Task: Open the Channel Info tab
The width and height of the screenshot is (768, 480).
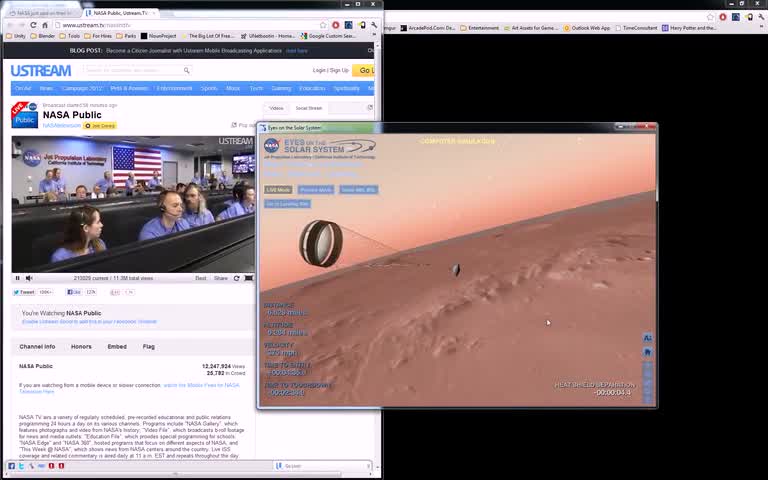Action: tap(37, 347)
